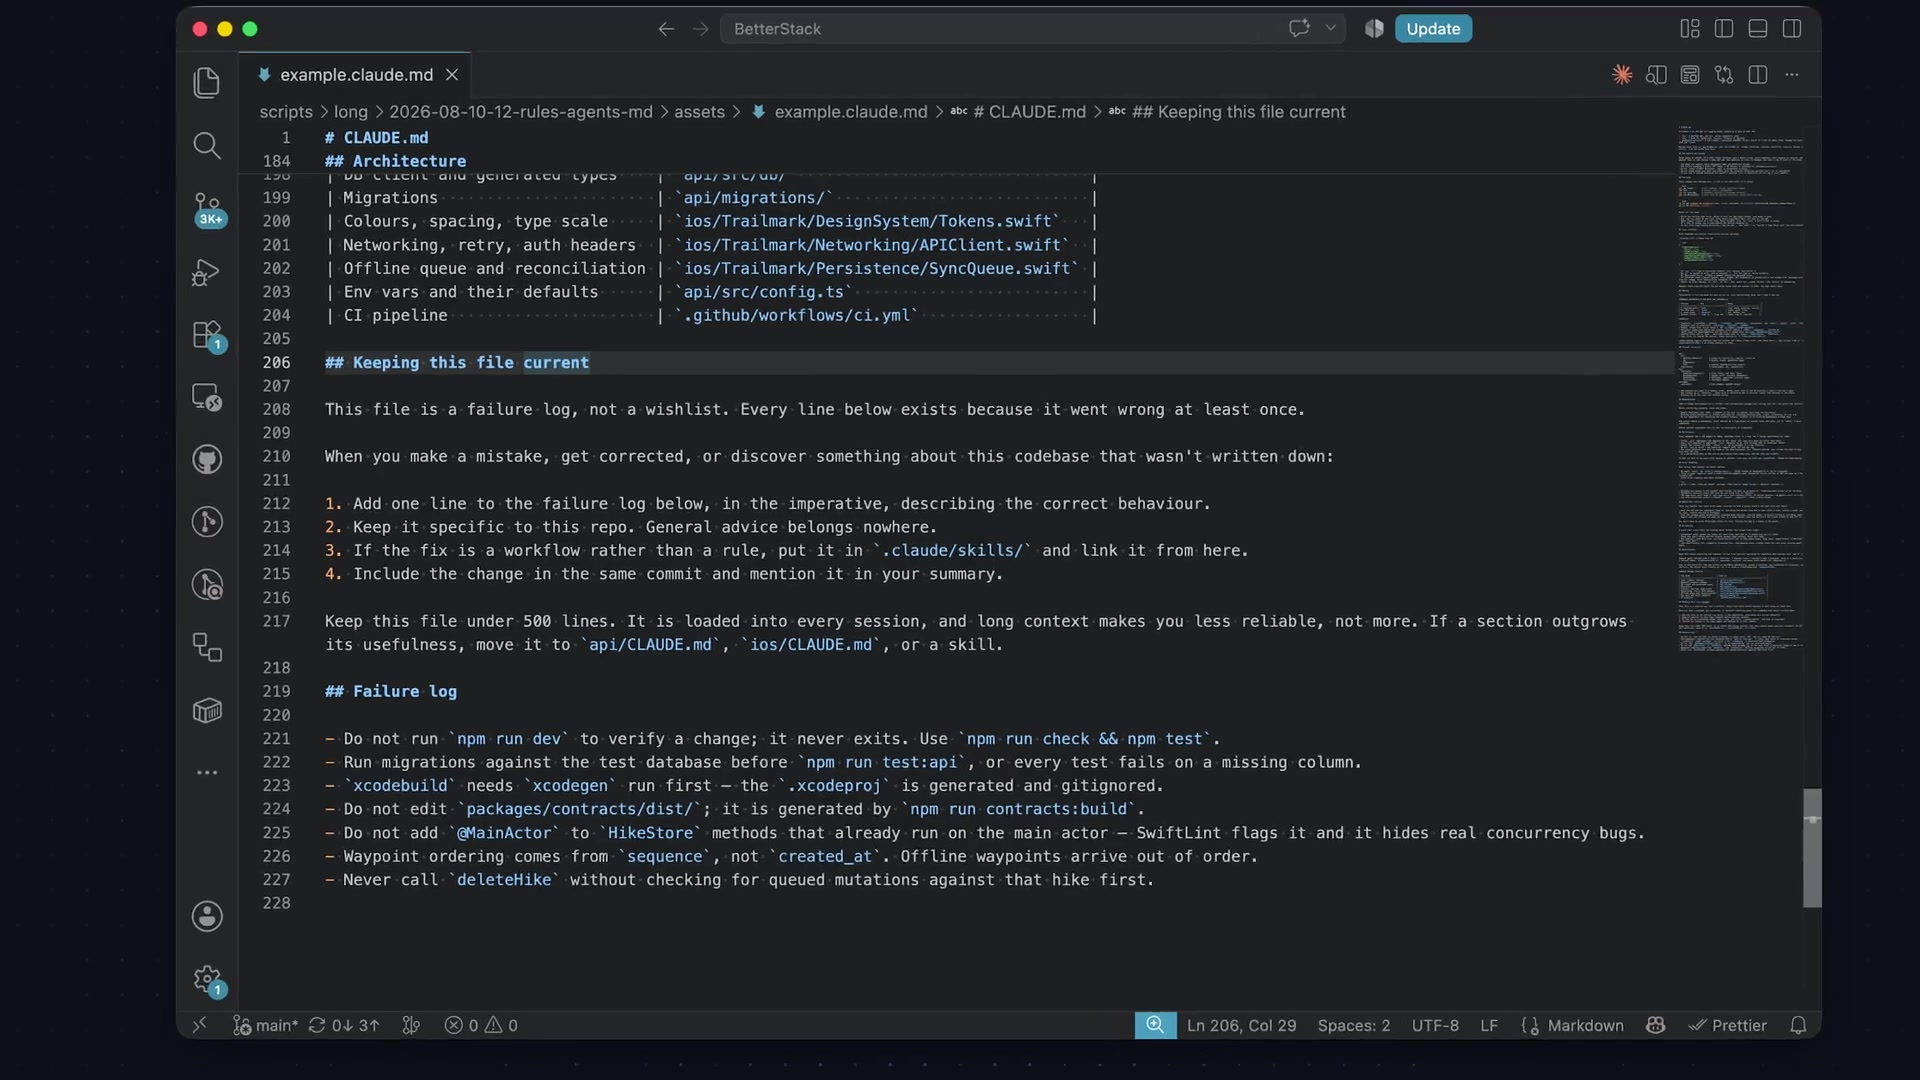Open more editor actions ellipsis

click(x=1792, y=75)
